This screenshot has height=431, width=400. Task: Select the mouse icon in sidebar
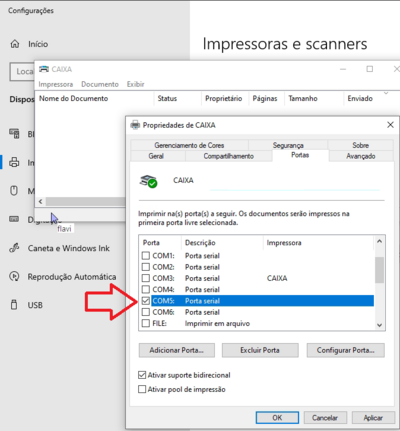(14, 191)
